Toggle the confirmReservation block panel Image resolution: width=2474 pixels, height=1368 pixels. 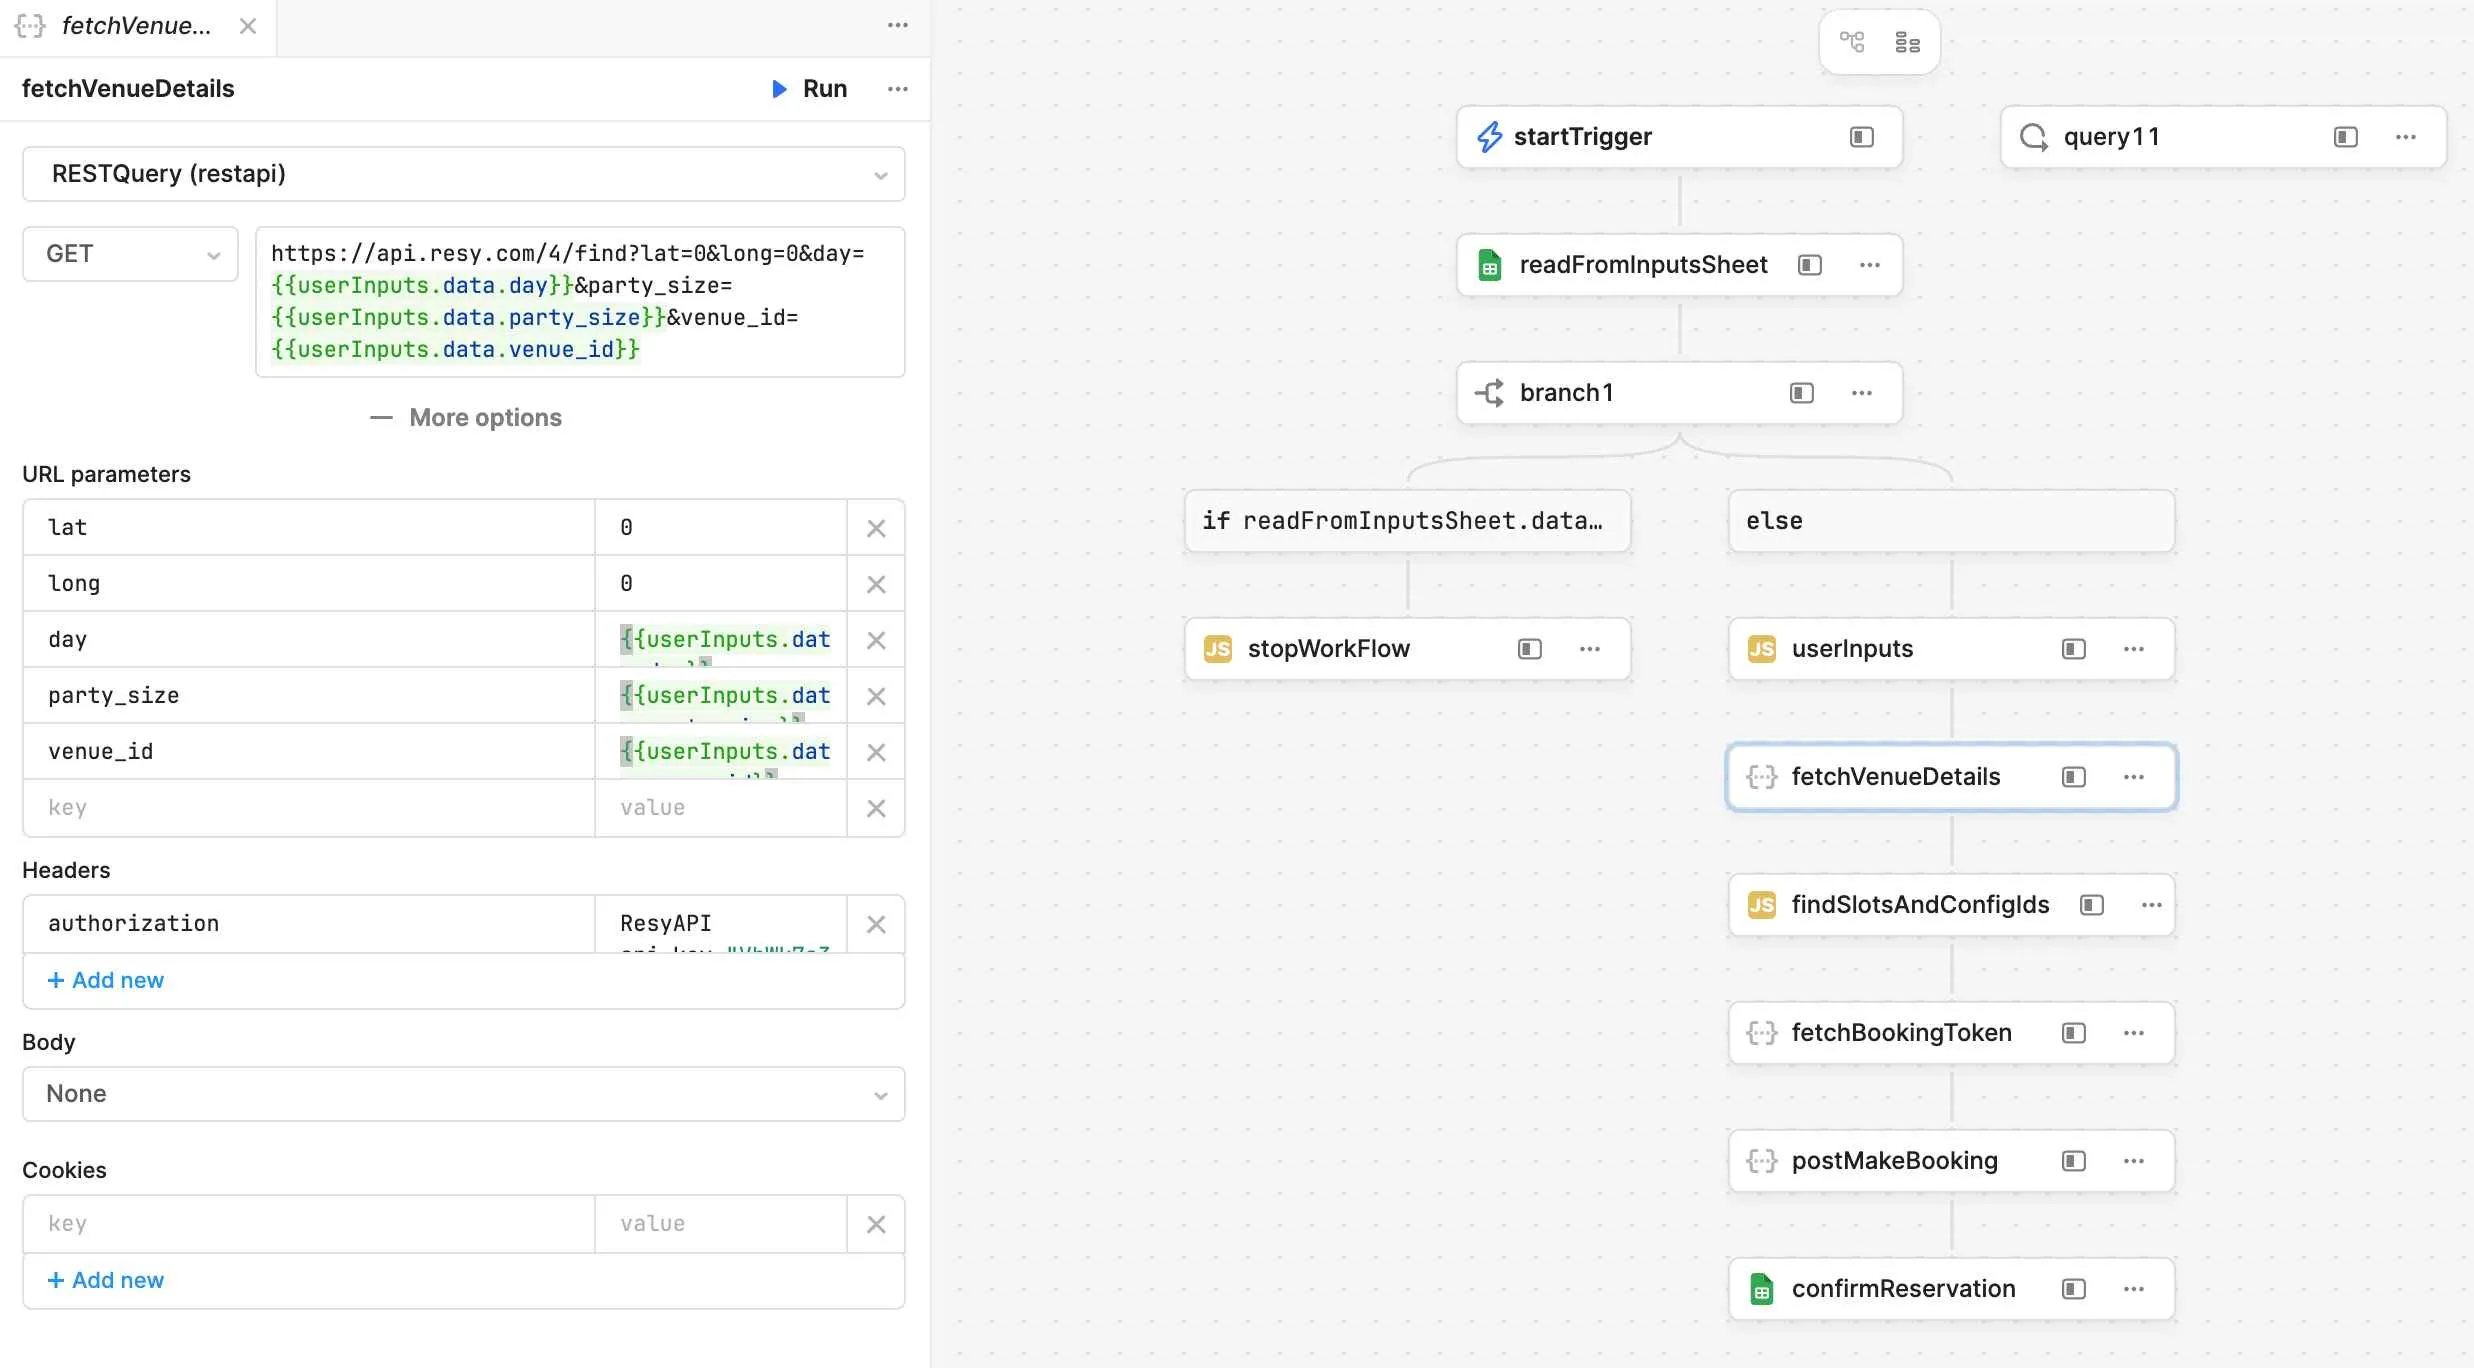pos(2074,1289)
